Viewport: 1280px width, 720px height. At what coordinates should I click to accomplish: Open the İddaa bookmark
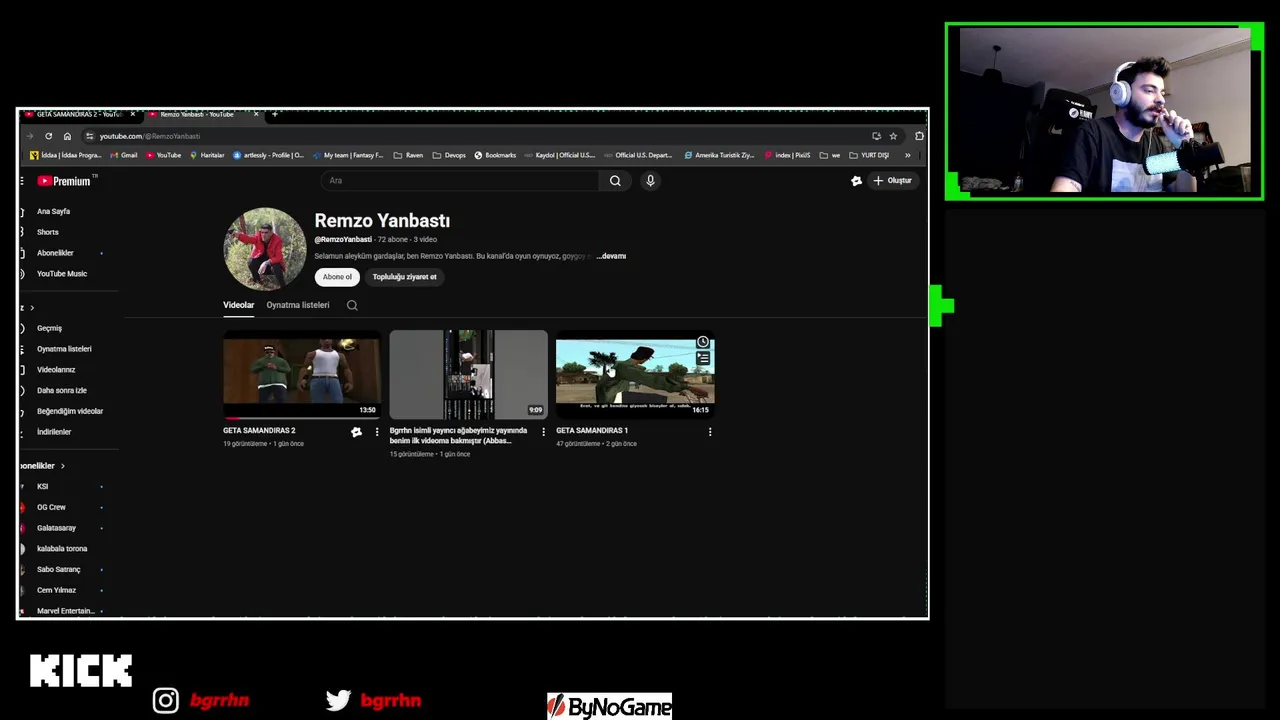[66, 155]
